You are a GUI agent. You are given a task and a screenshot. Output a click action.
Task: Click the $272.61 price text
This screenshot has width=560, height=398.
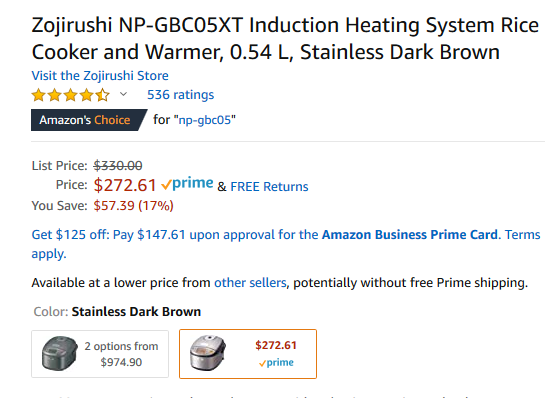tap(125, 185)
